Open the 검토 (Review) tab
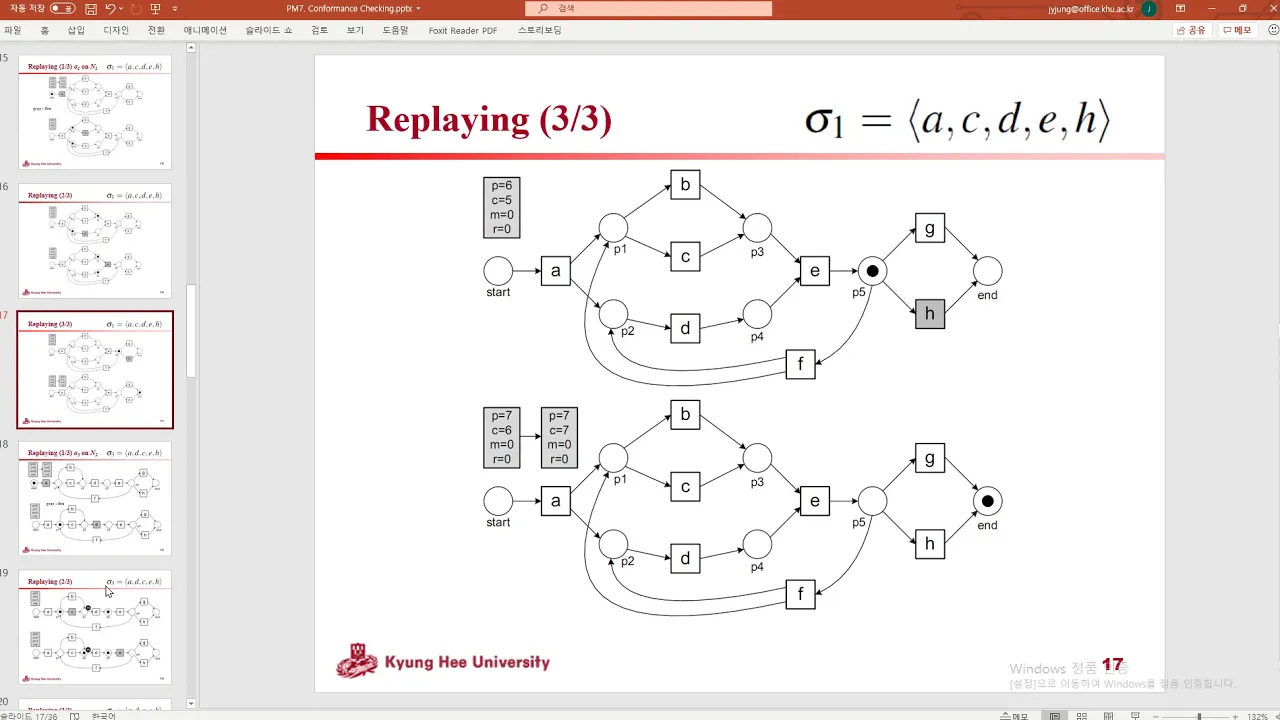The width and height of the screenshot is (1280, 720). click(319, 30)
